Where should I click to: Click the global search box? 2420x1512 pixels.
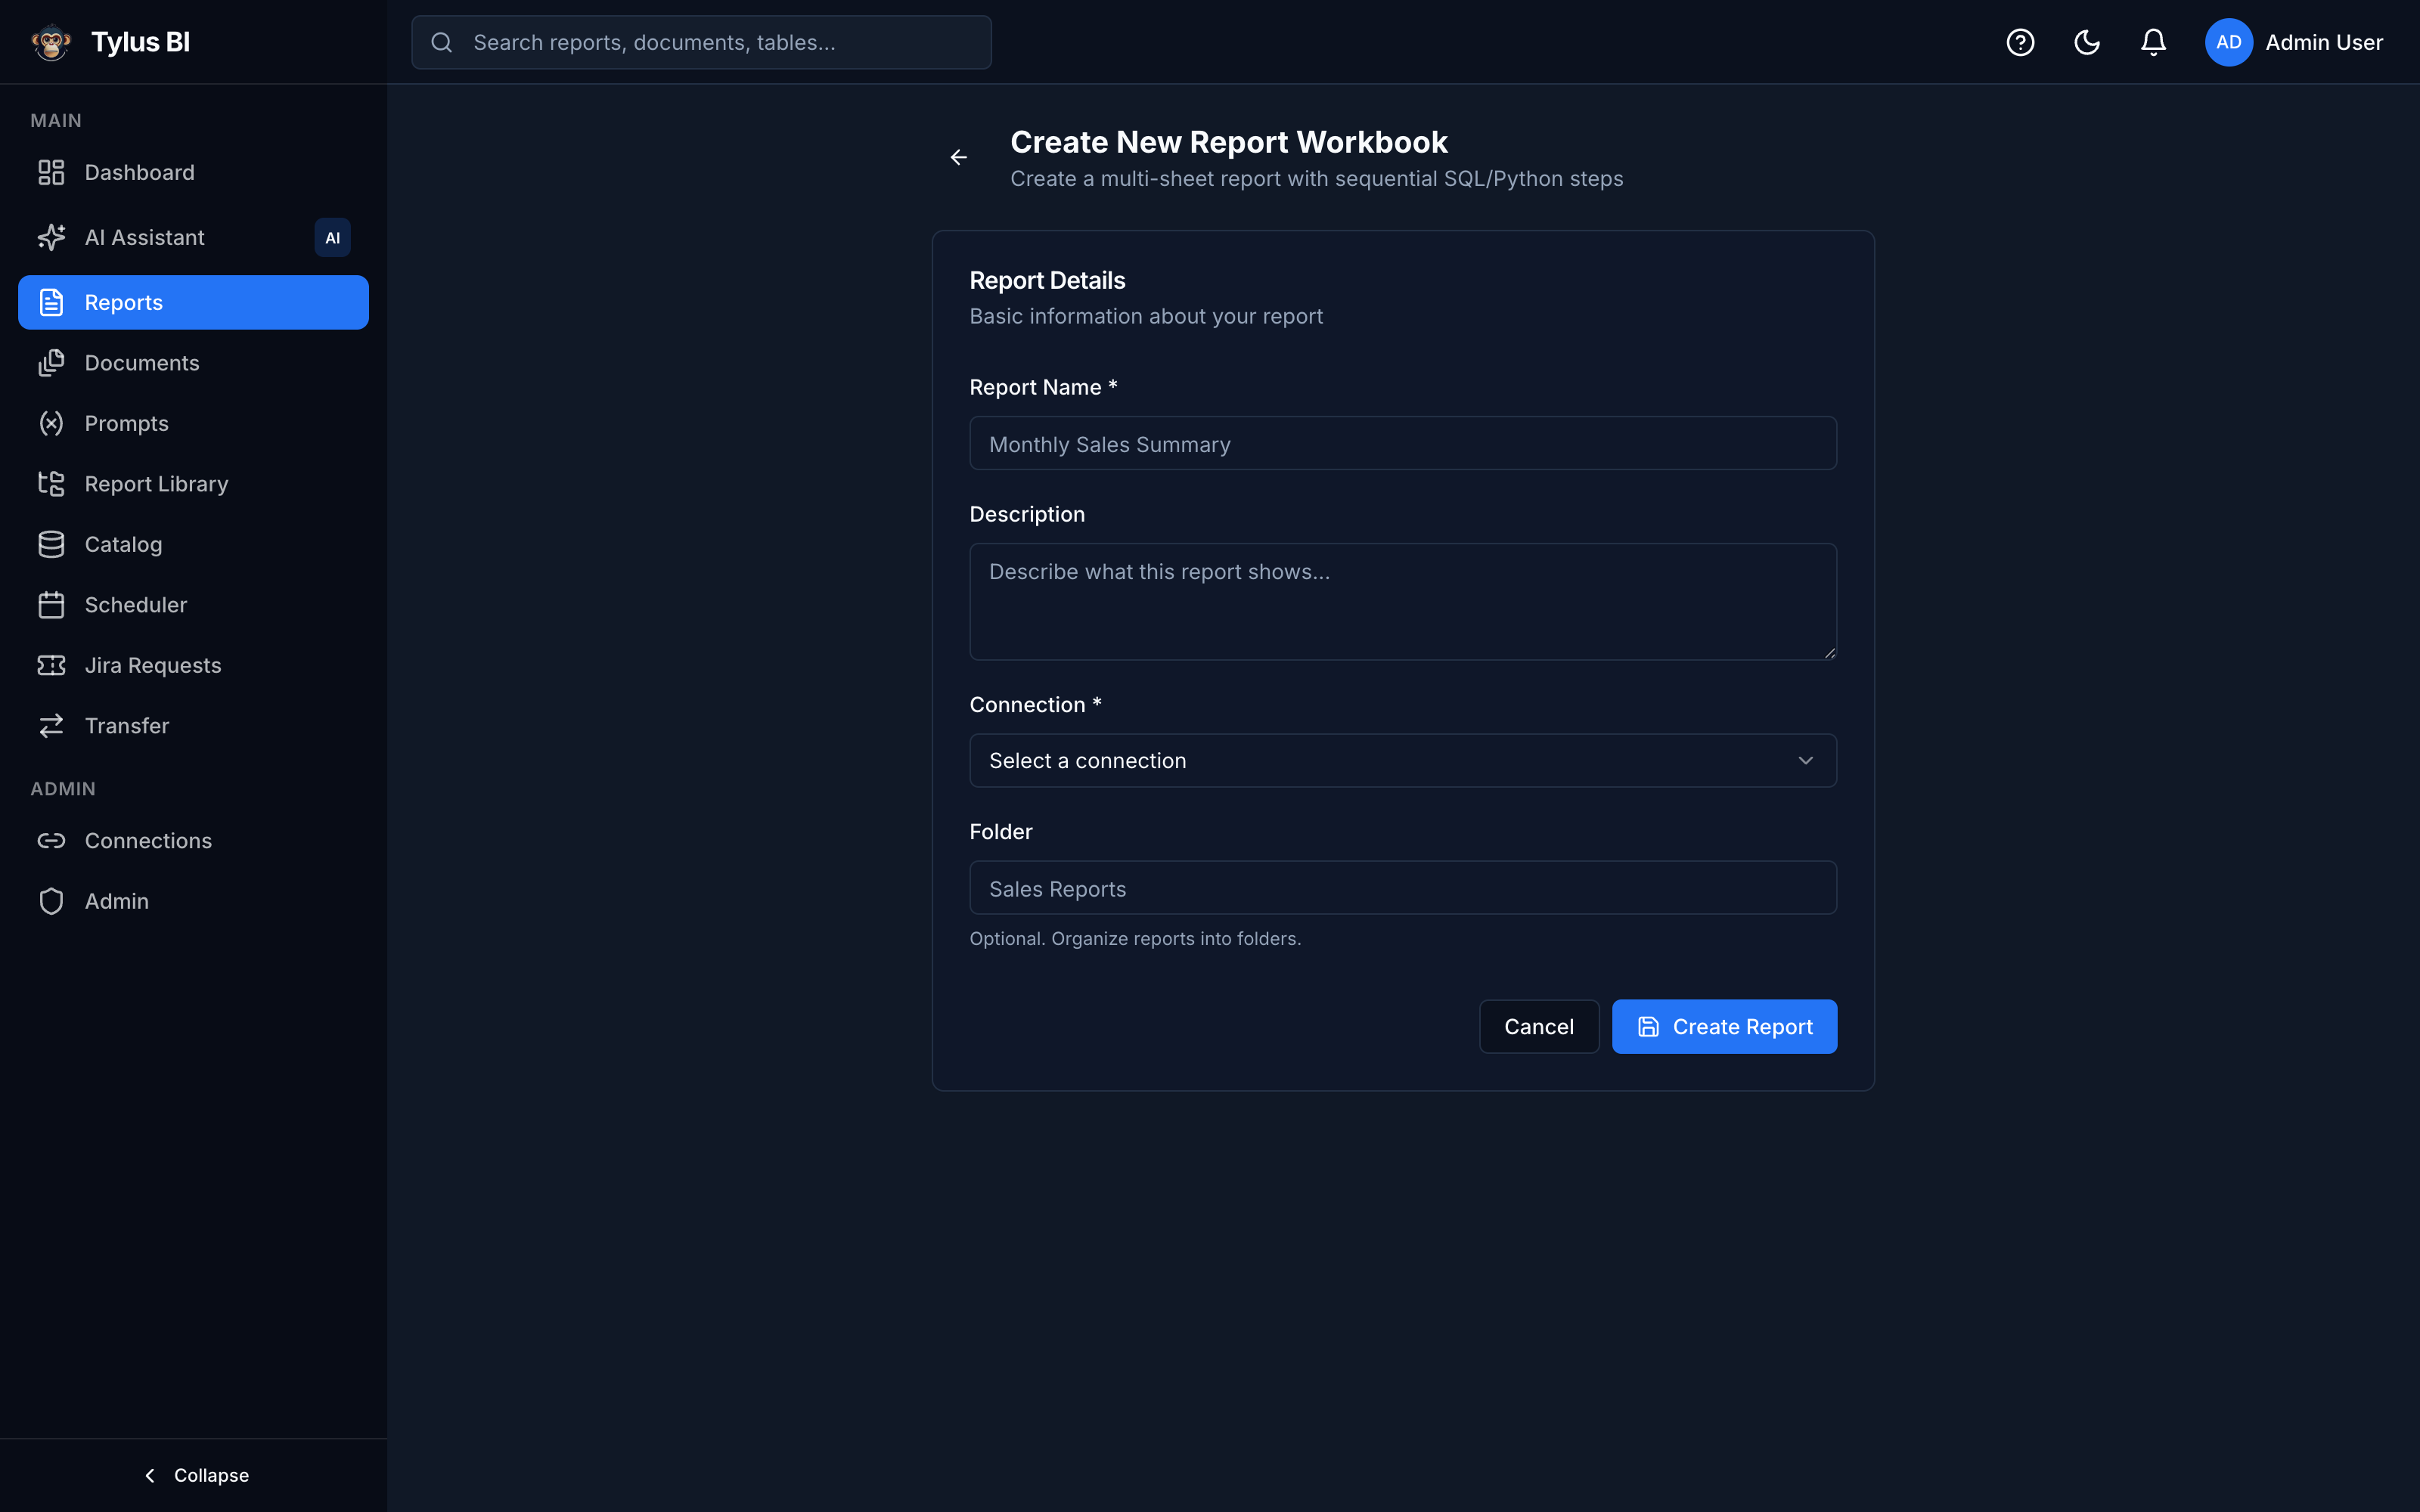pyautogui.click(x=701, y=42)
